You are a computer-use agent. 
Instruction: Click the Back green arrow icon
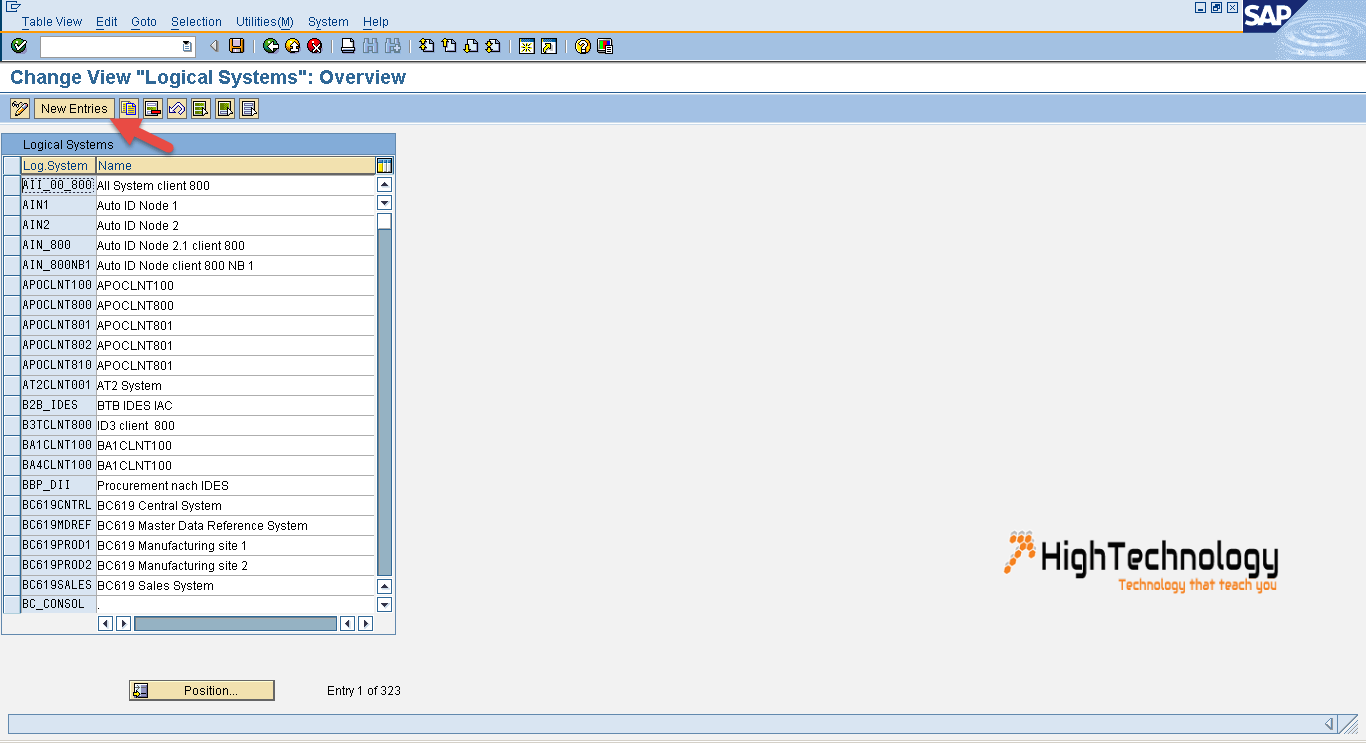click(x=270, y=46)
